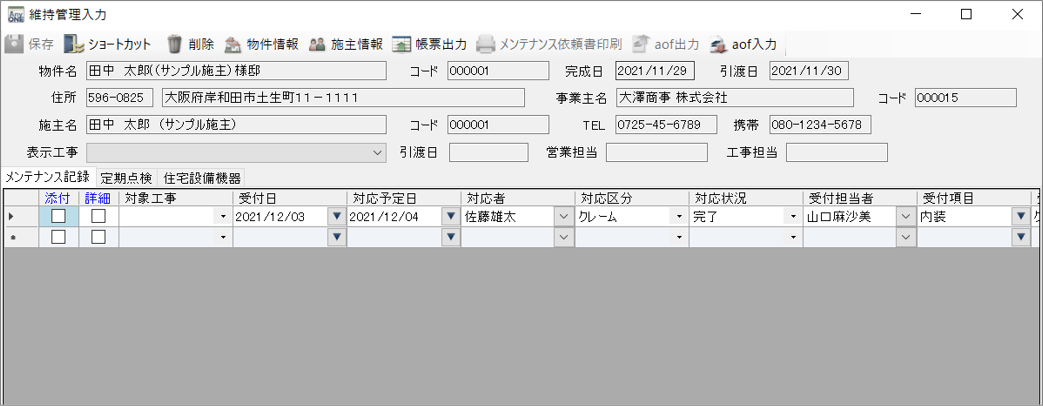Click aof入力 import icon

pos(718,45)
